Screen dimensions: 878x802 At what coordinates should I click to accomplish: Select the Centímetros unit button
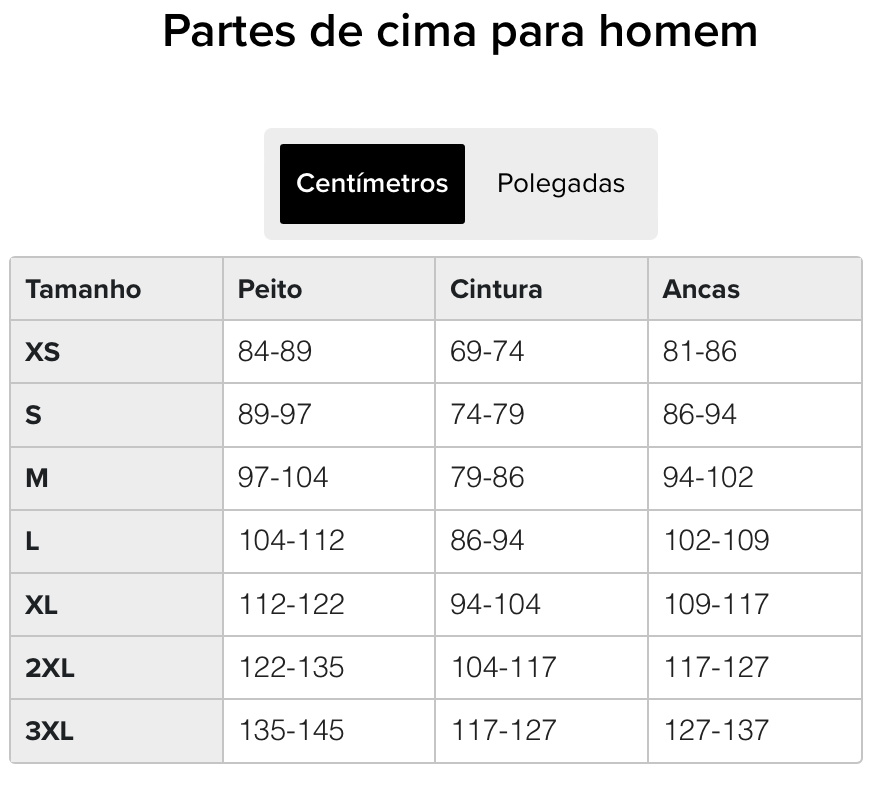[372, 184]
